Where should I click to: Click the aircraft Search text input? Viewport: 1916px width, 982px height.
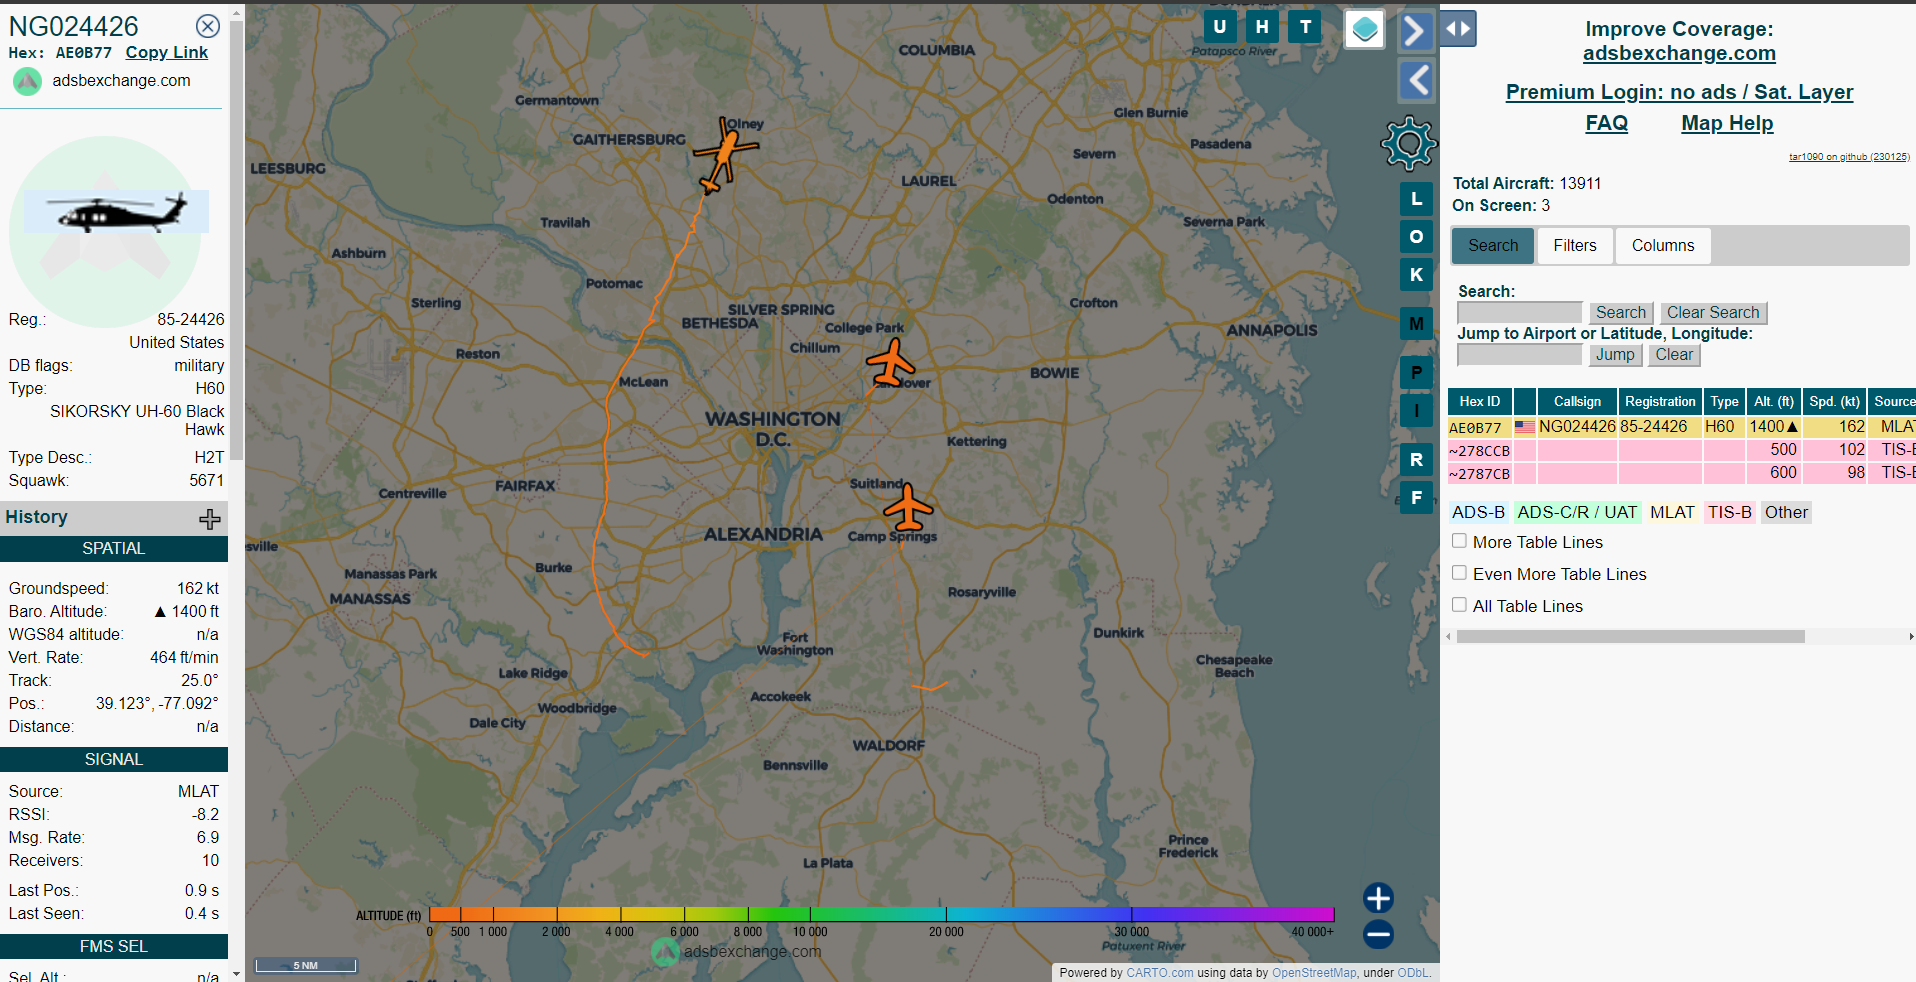click(1520, 313)
